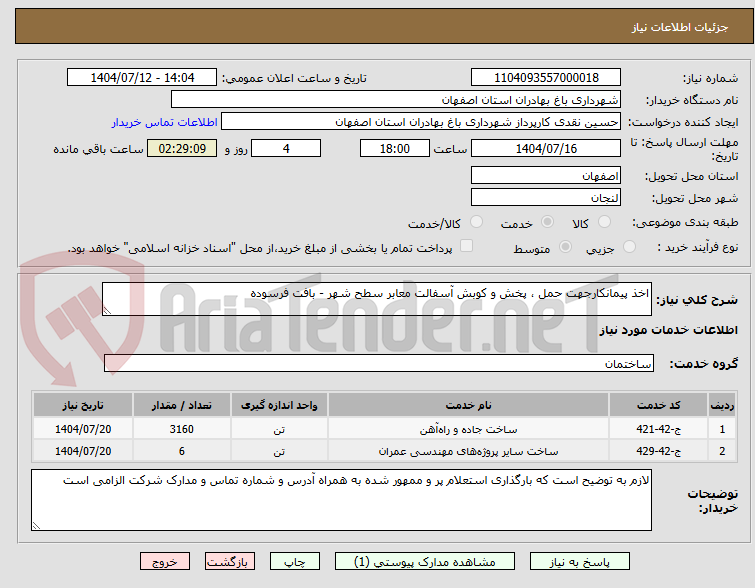Click the شهر محل تحویل field لنجان
The width and height of the screenshot is (755, 588).
546,197
